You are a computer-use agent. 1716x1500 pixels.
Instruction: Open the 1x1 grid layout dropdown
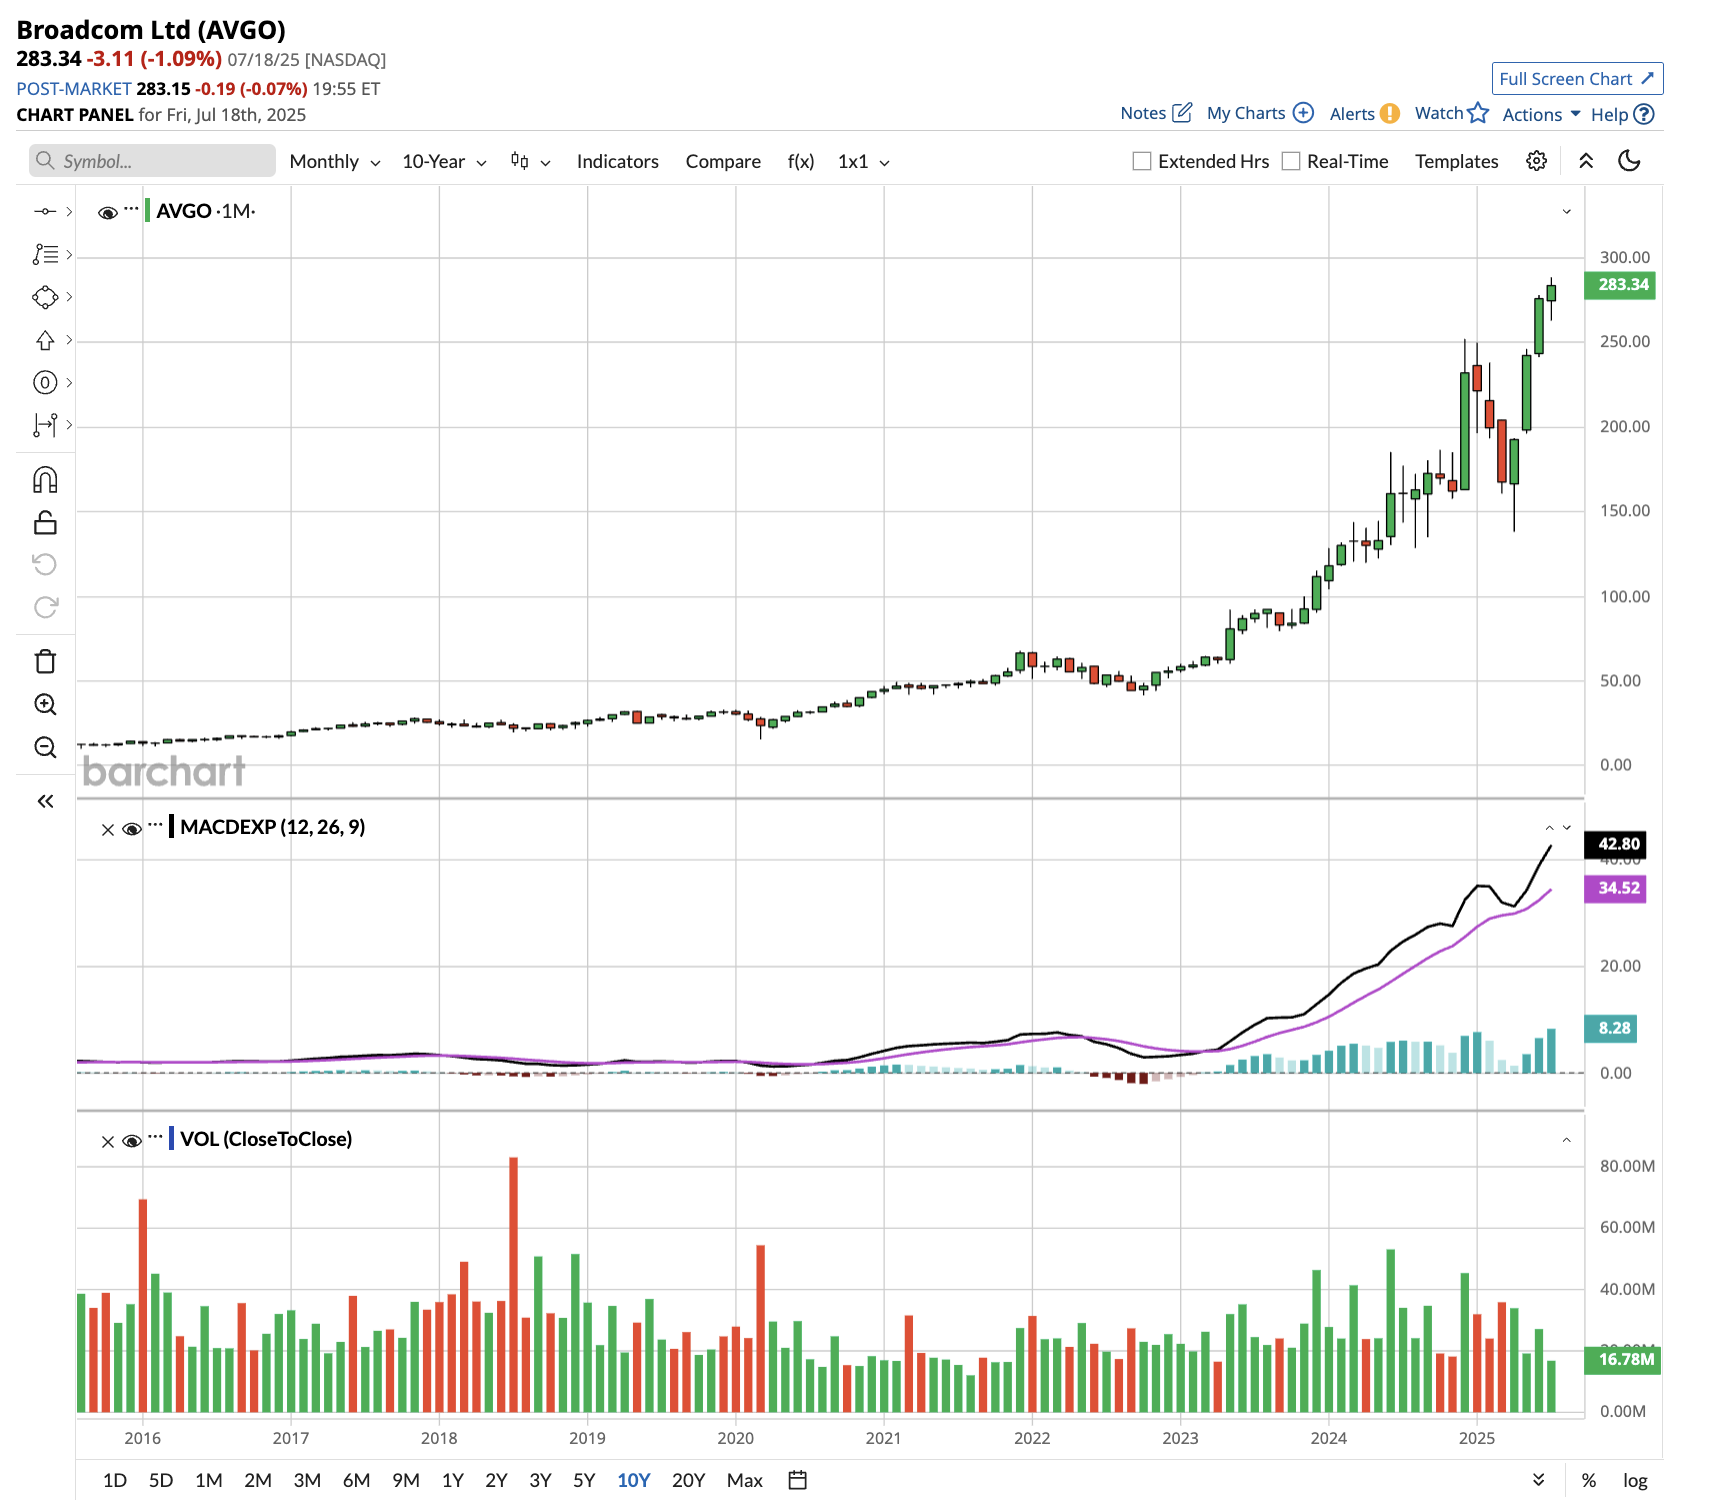(x=863, y=161)
